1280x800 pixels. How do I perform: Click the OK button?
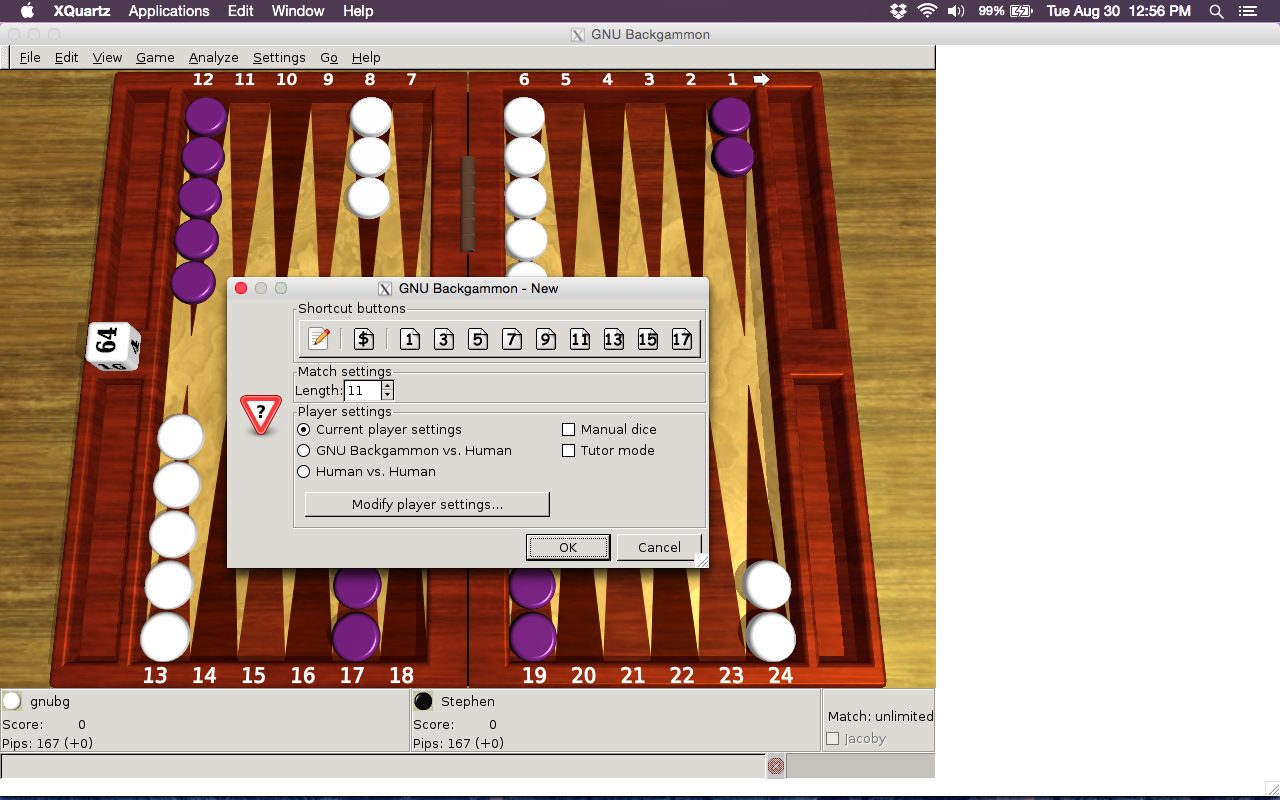point(568,547)
